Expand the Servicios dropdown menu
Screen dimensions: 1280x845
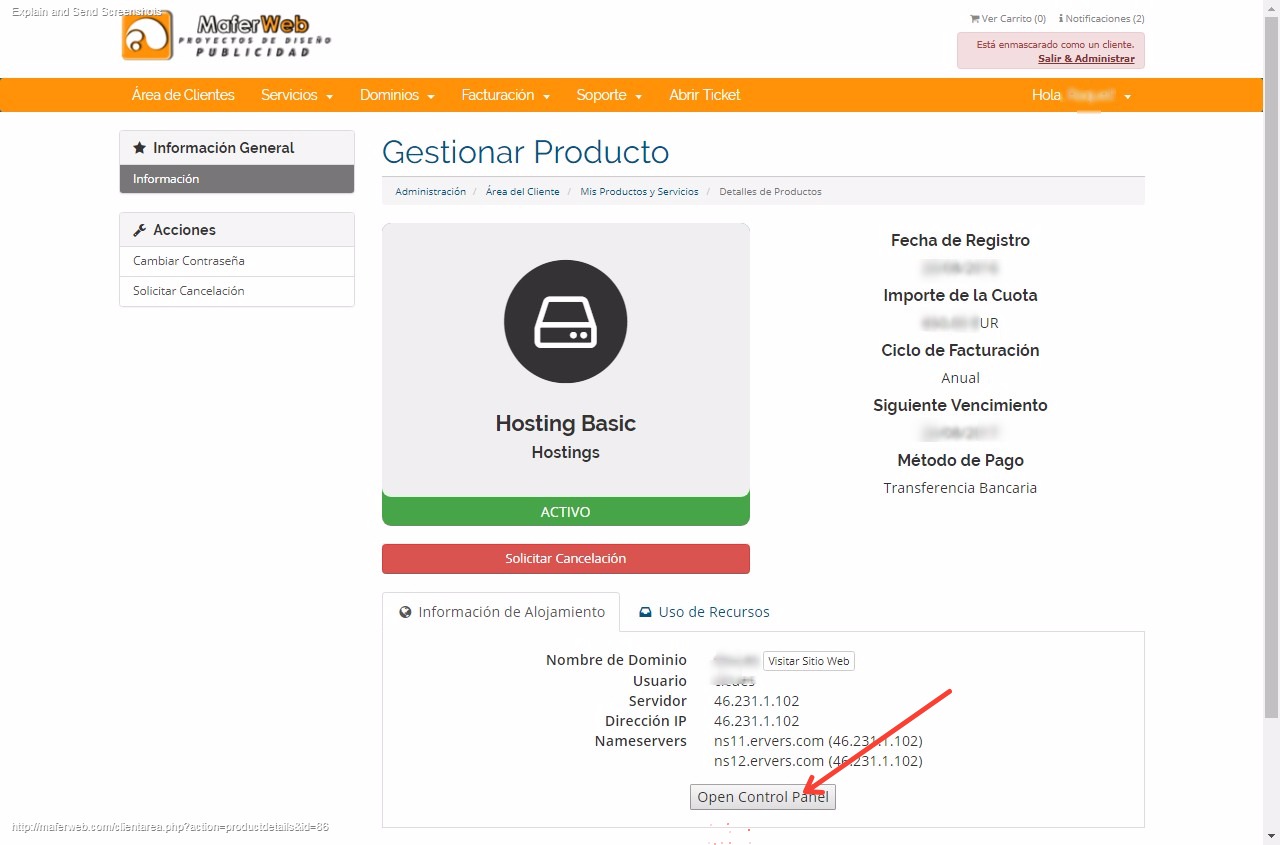[x=296, y=95]
